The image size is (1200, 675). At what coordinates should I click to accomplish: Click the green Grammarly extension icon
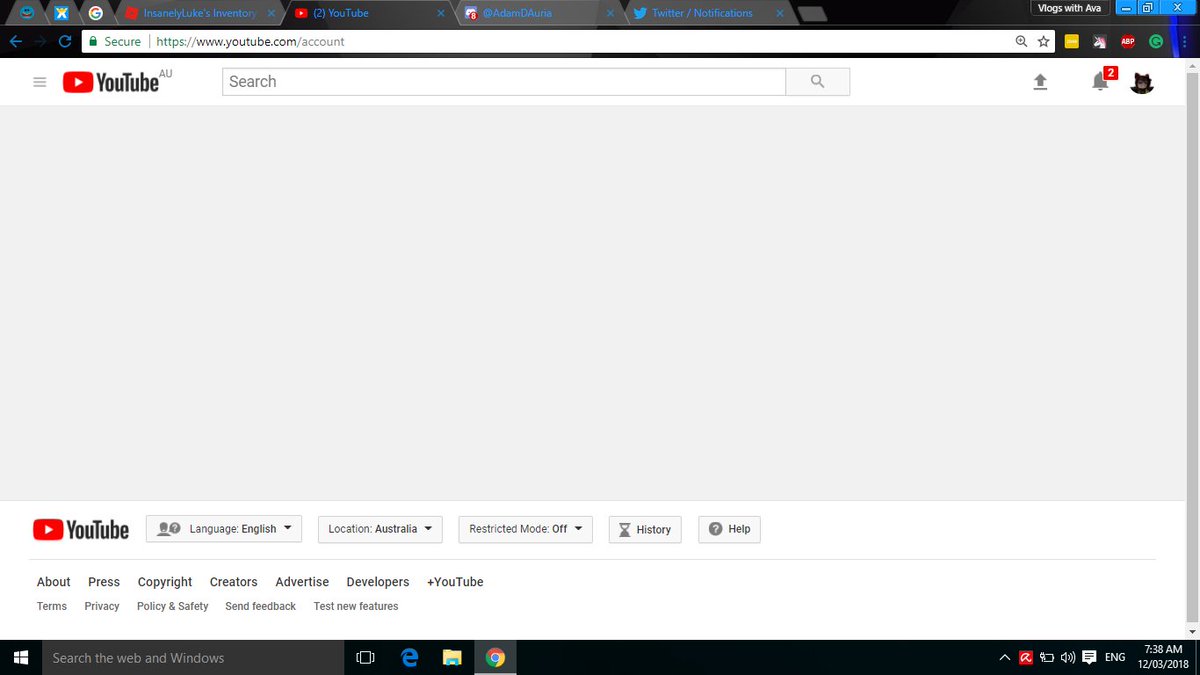(1157, 41)
